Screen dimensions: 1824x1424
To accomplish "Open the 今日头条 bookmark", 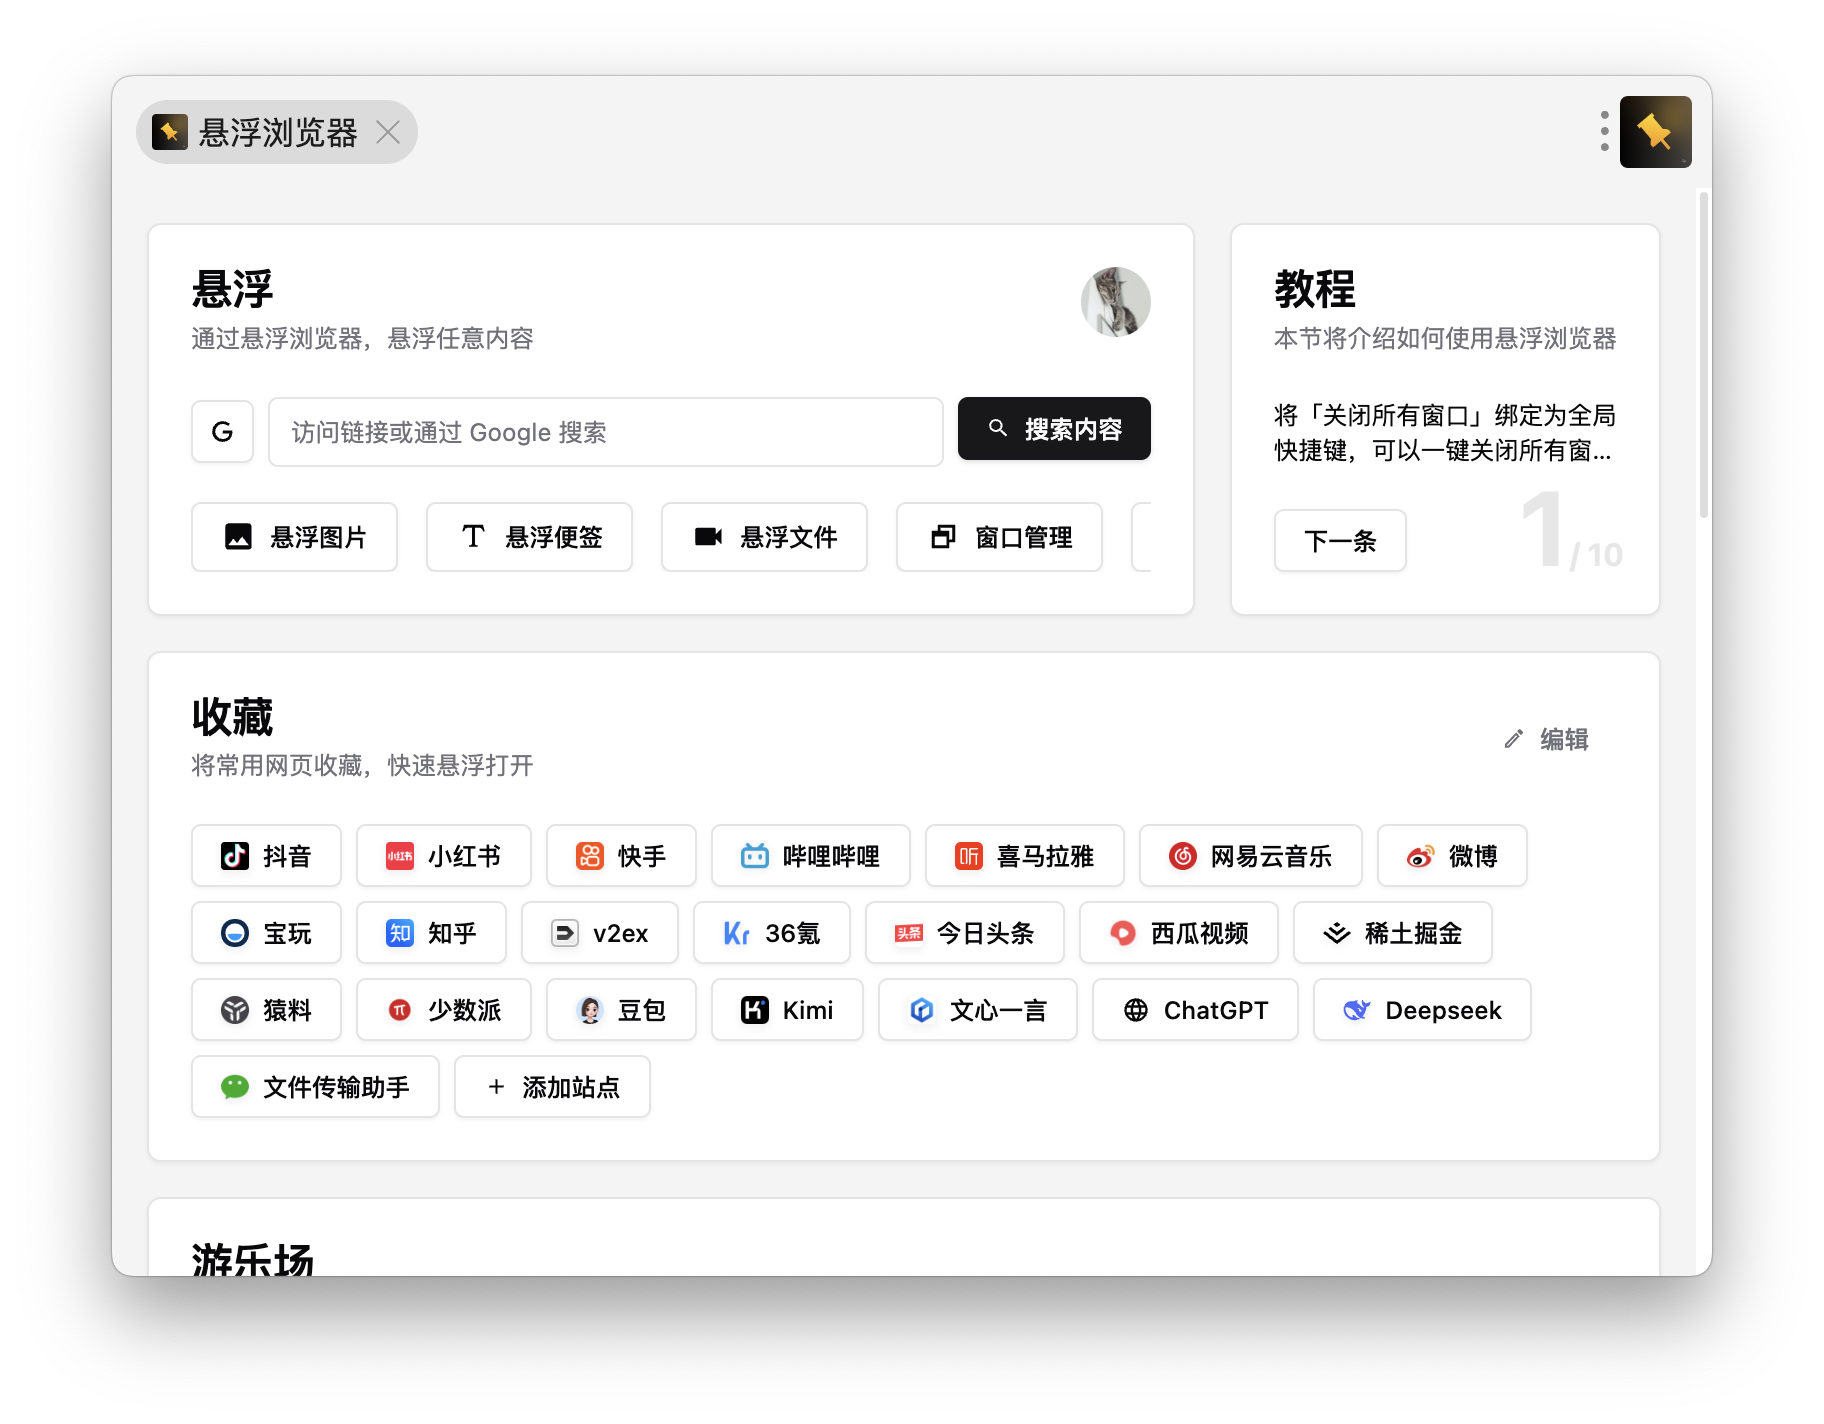I will click(965, 933).
